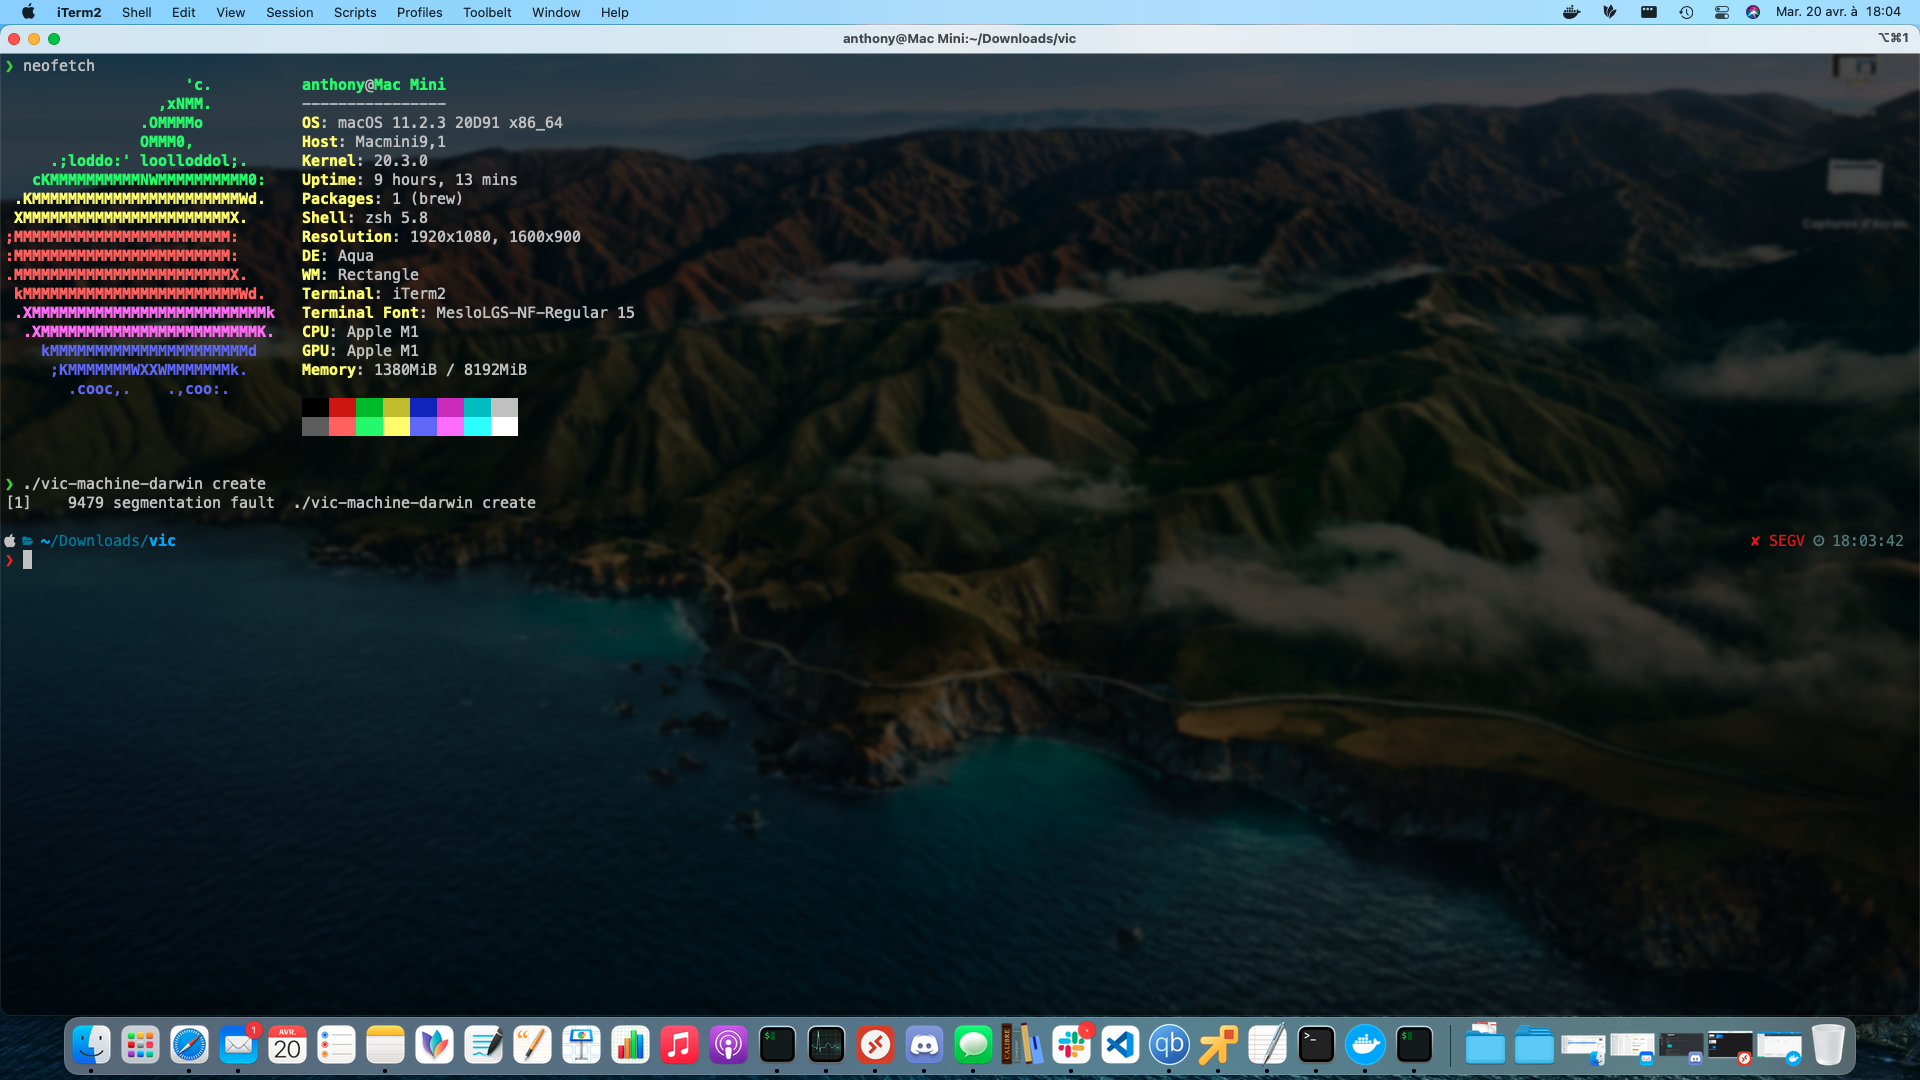Screen dimensions: 1920x1080
Task: Activate Siri from the menu bar
Action: tap(1753, 12)
